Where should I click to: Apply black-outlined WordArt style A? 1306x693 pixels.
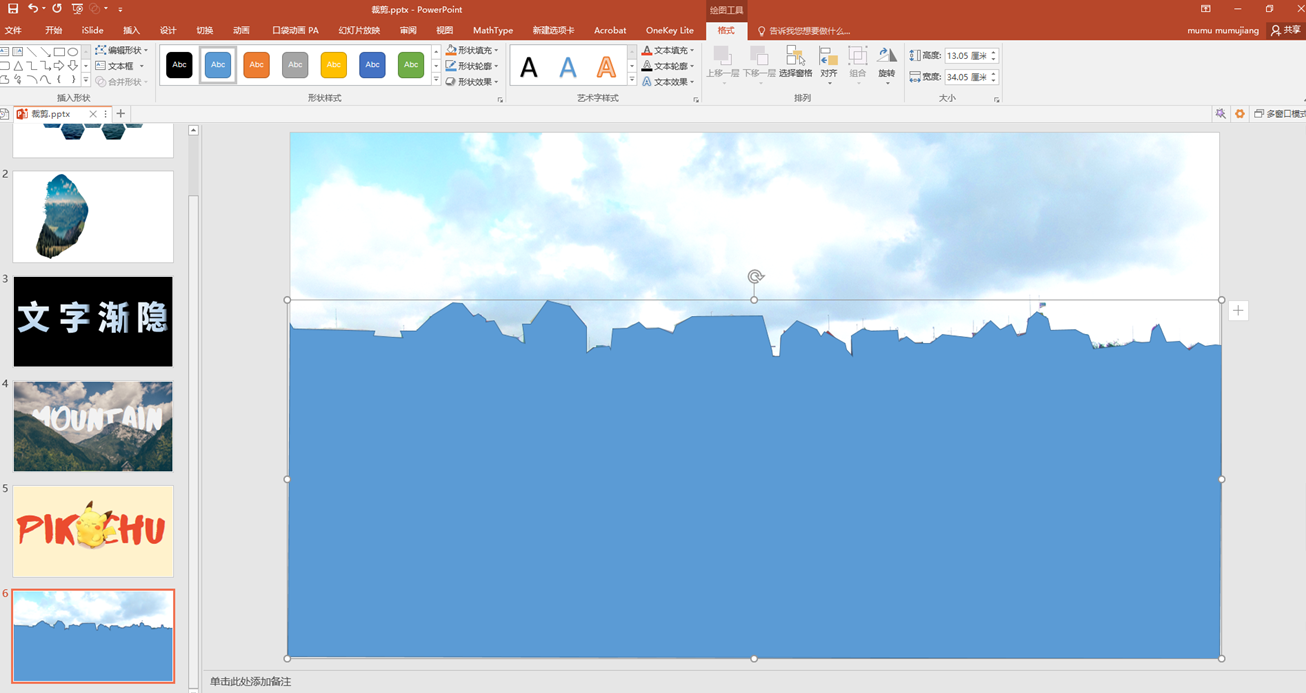tap(529, 67)
